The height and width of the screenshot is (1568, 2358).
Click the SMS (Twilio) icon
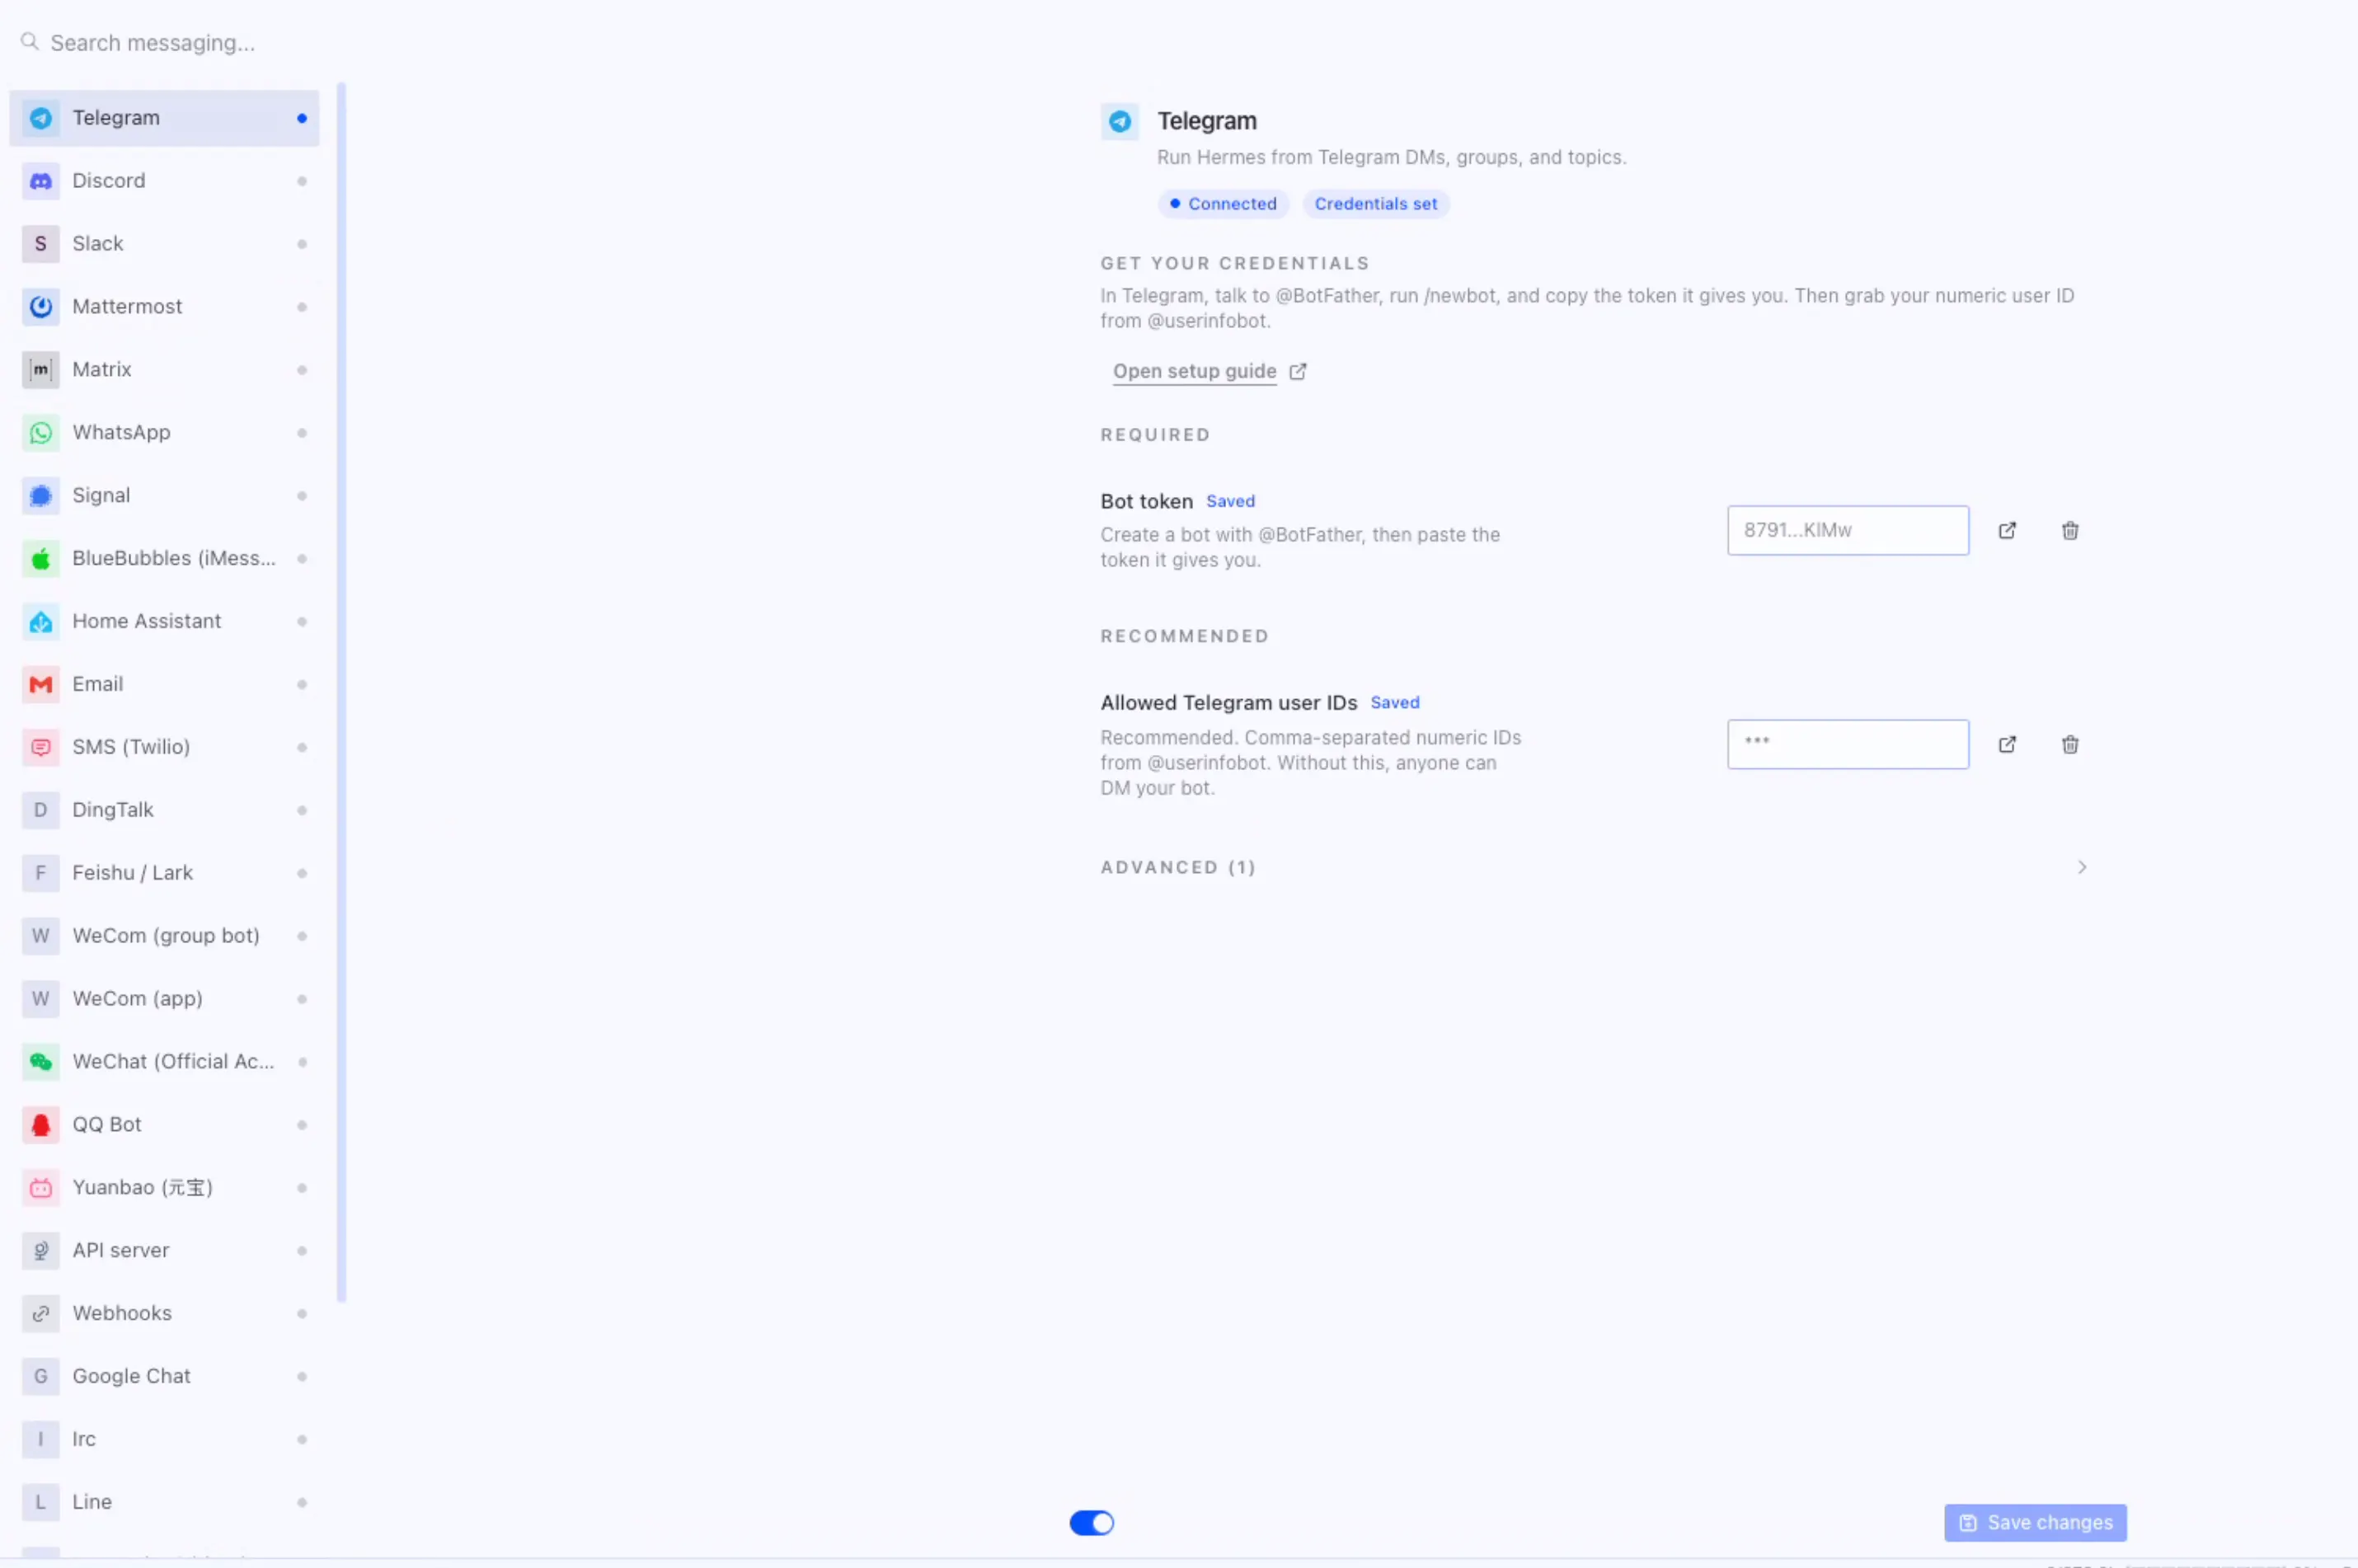[x=41, y=748]
